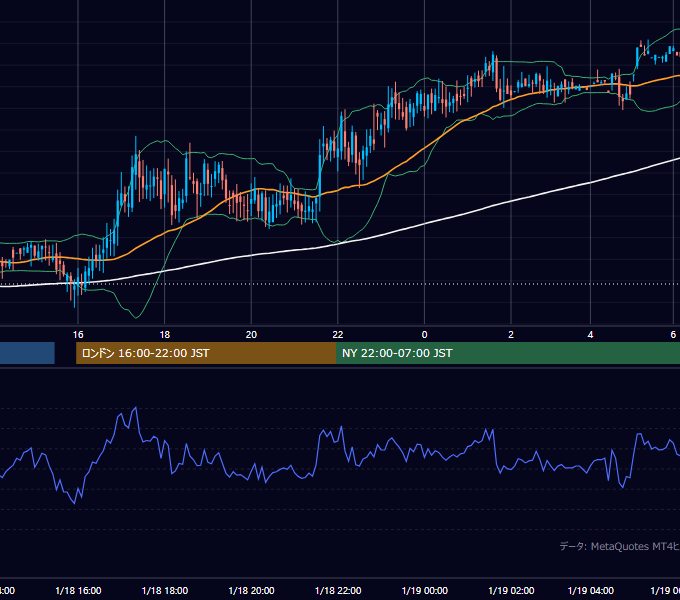Click the 1/18 18:00 time label
The image size is (680, 600).
(165, 590)
